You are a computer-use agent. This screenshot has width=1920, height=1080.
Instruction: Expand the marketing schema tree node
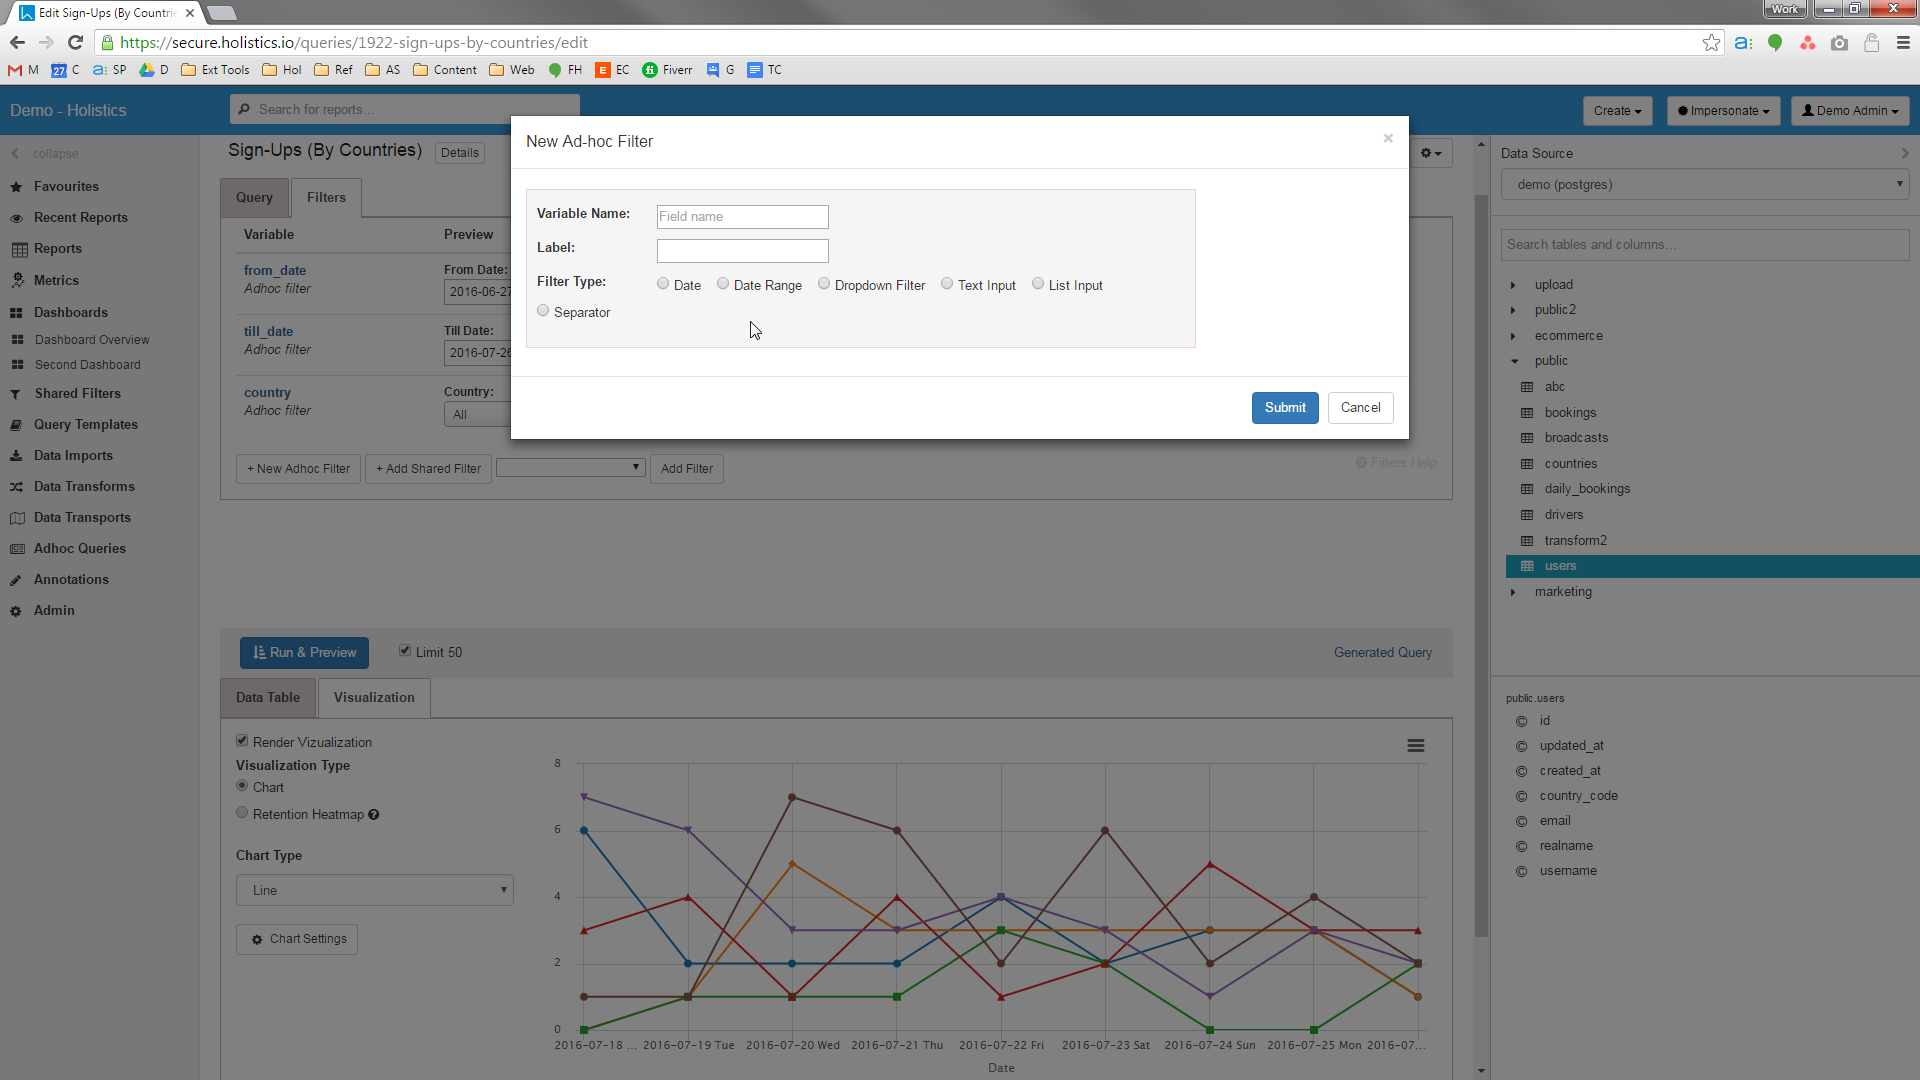[x=1513, y=592]
